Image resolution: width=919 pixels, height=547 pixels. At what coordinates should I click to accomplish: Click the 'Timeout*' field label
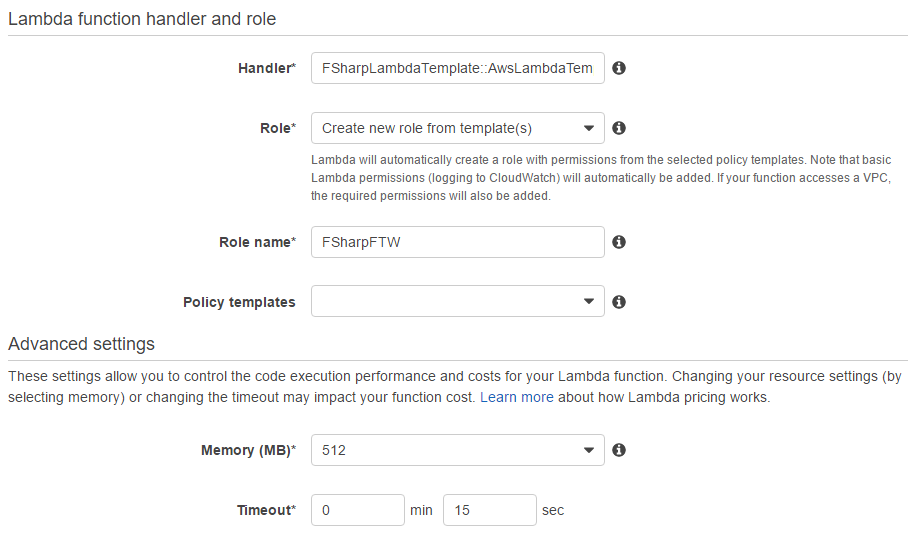click(266, 510)
